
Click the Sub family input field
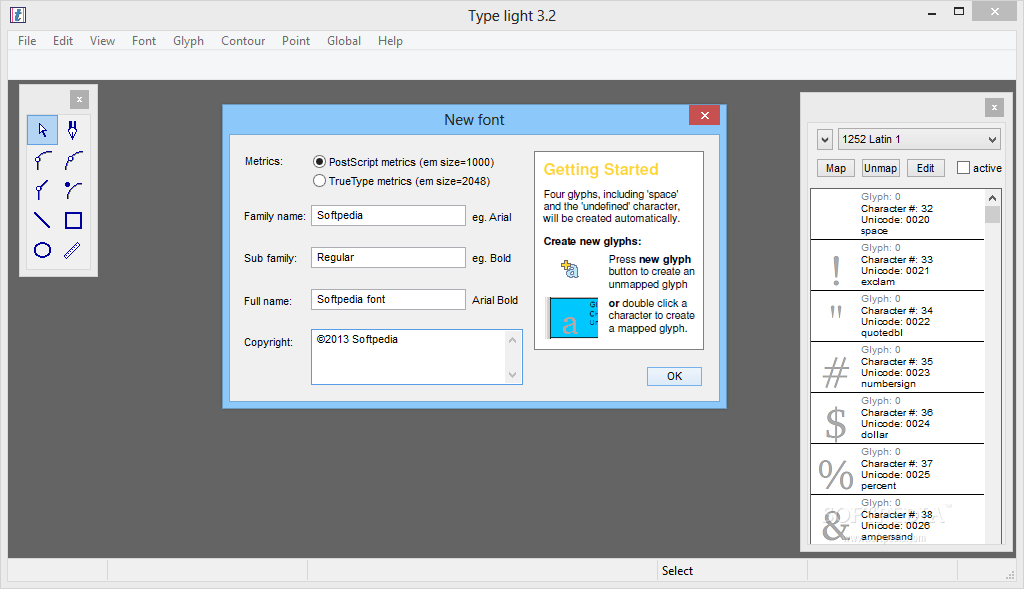coord(388,257)
